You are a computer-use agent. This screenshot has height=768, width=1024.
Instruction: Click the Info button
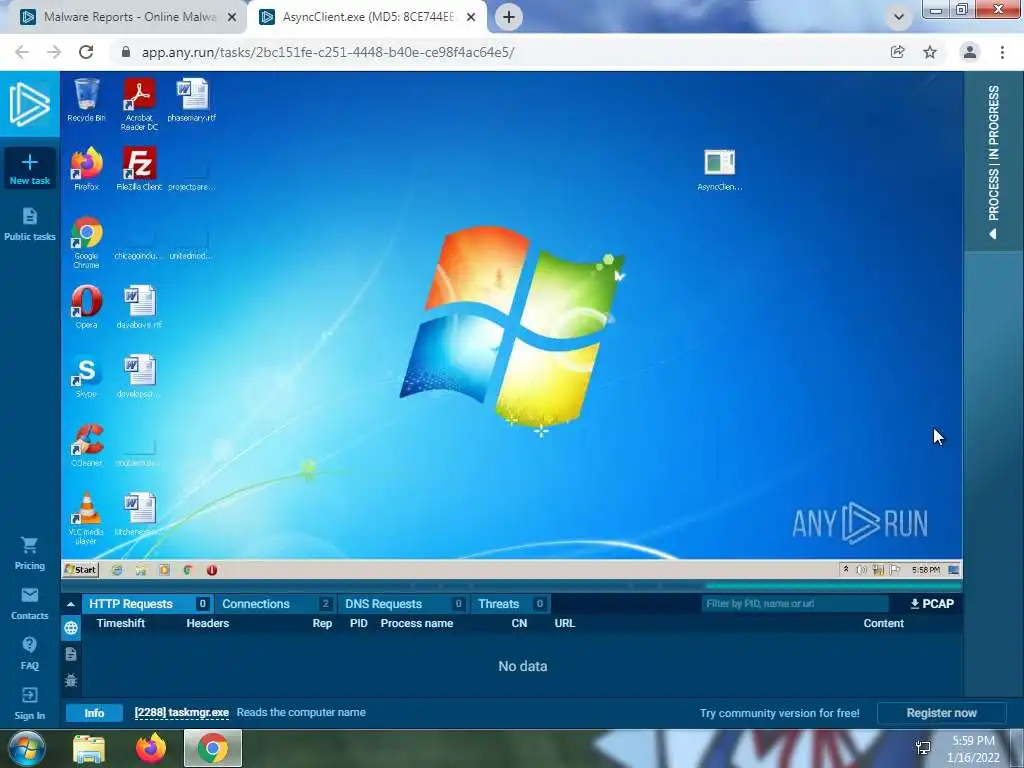click(x=94, y=713)
